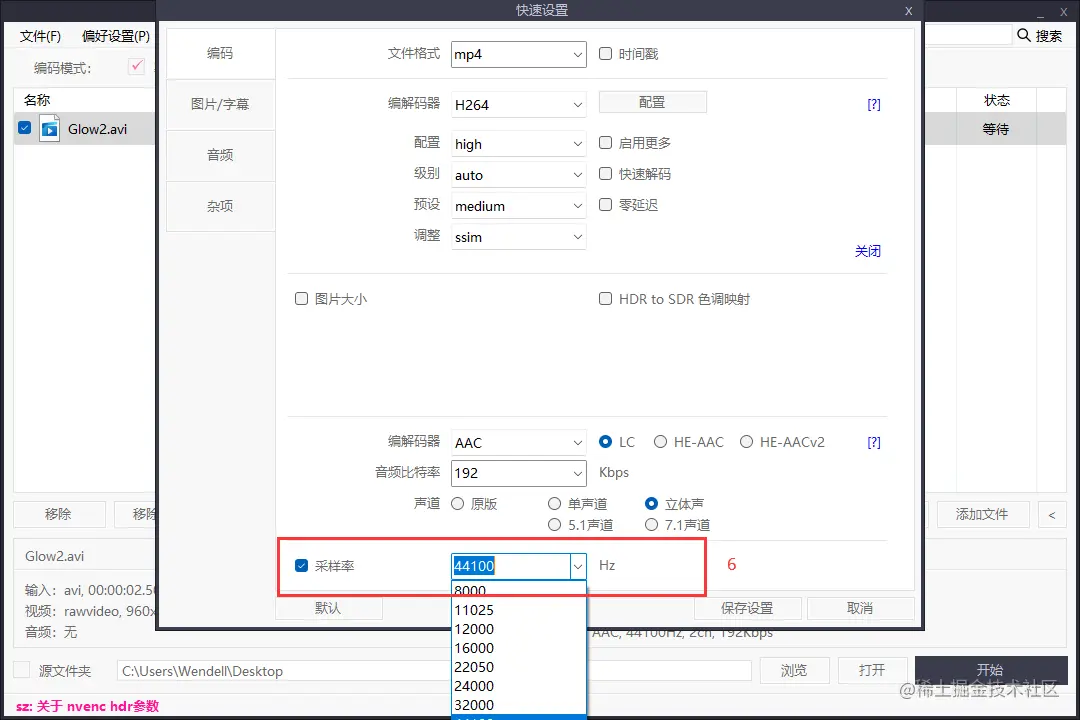Screen dimensions: 1080x720
Task: Open the video codec [?] help link
Action: point(873,105)
